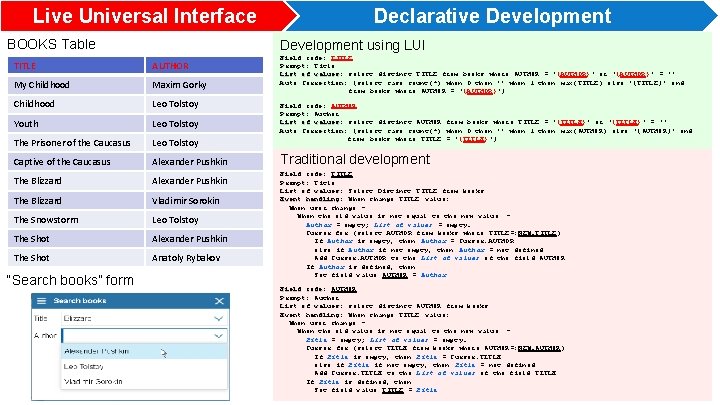Click the Youth title cell
This screenshot has width=720, height=405.
pos(76,124)
